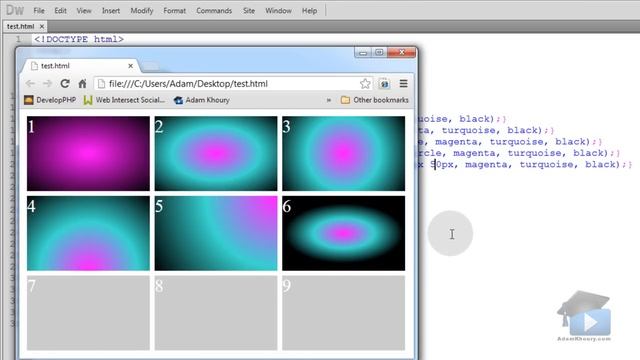Open the Format menu
Screen dimensions: 640x360
click(174, 11)
